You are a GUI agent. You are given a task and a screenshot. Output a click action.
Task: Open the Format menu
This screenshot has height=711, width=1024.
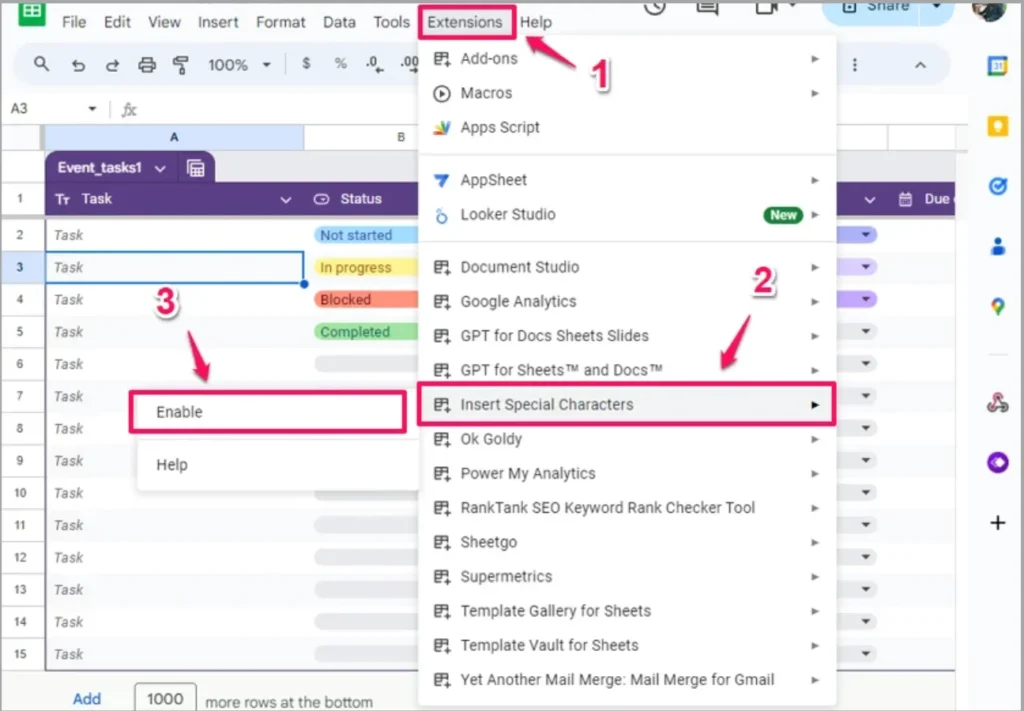(x=281, y=22)
